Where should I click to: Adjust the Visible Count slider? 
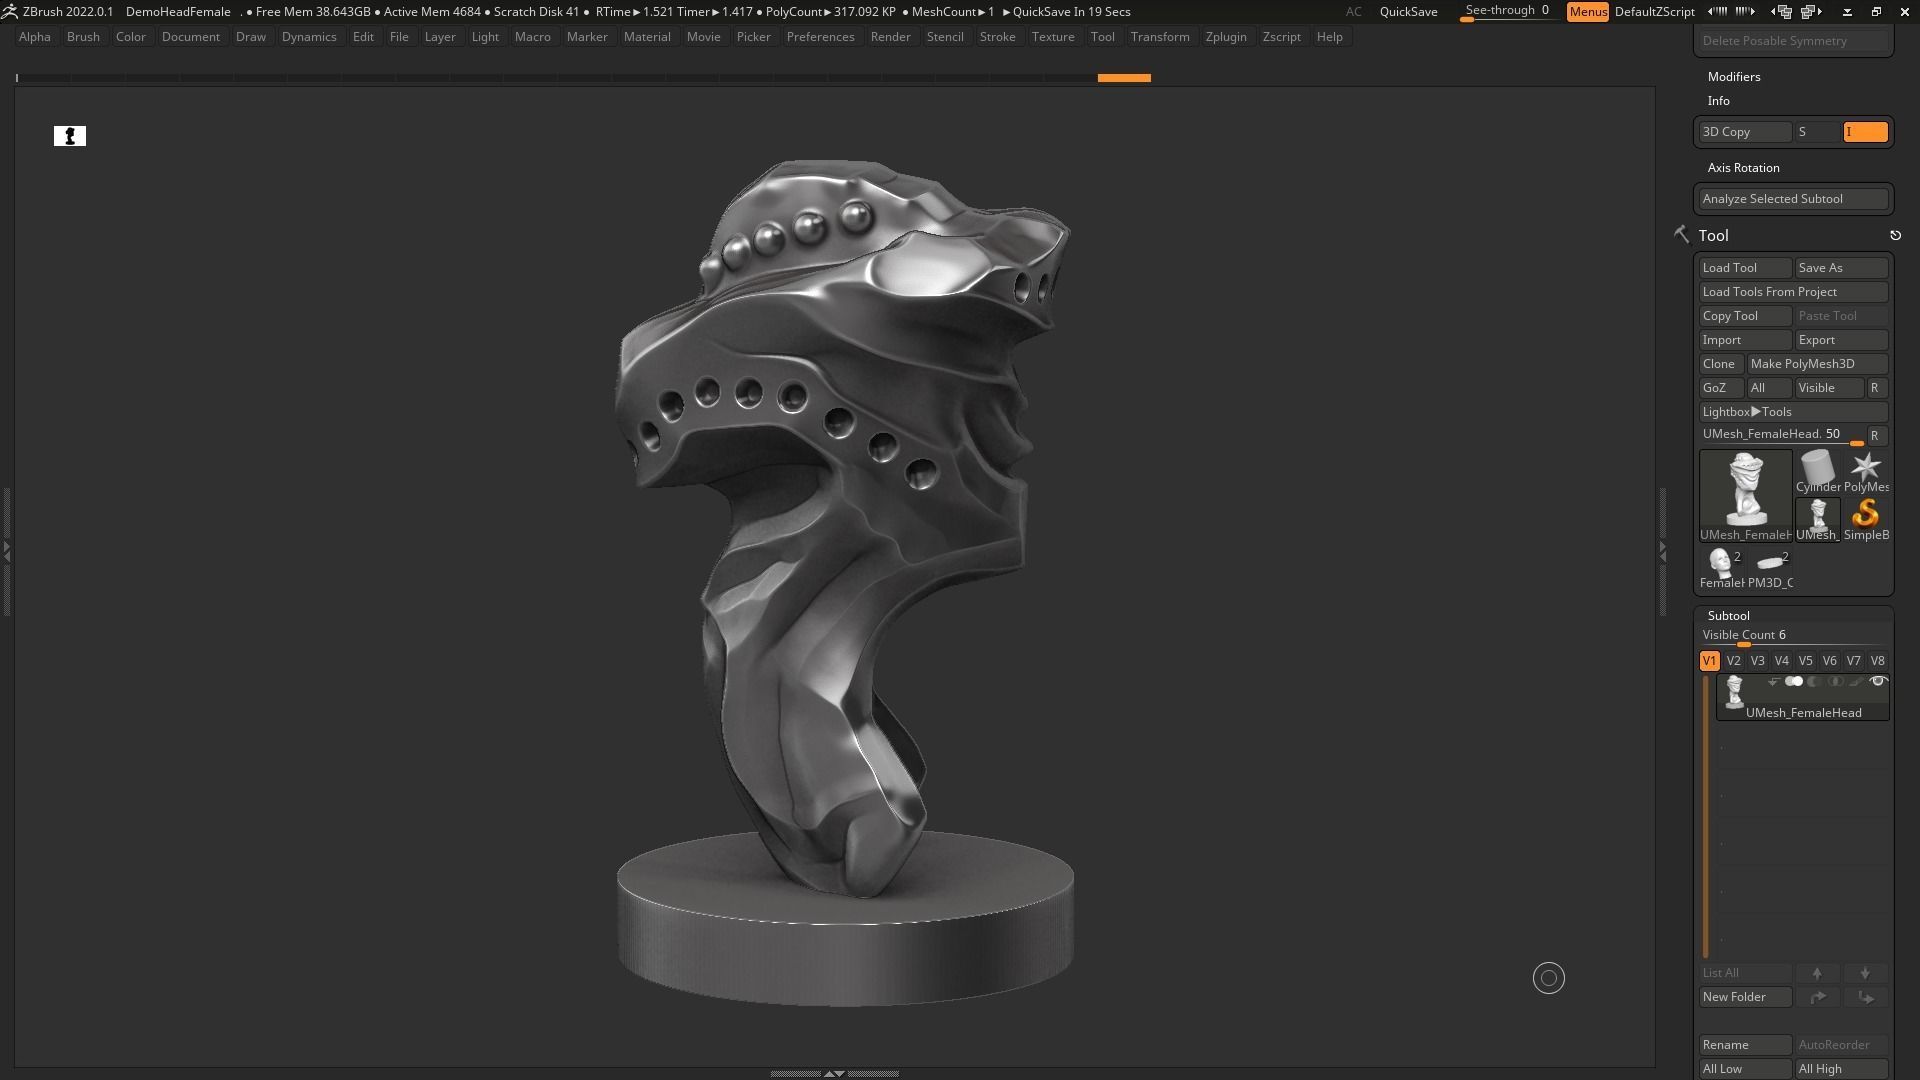point(1793,636)
